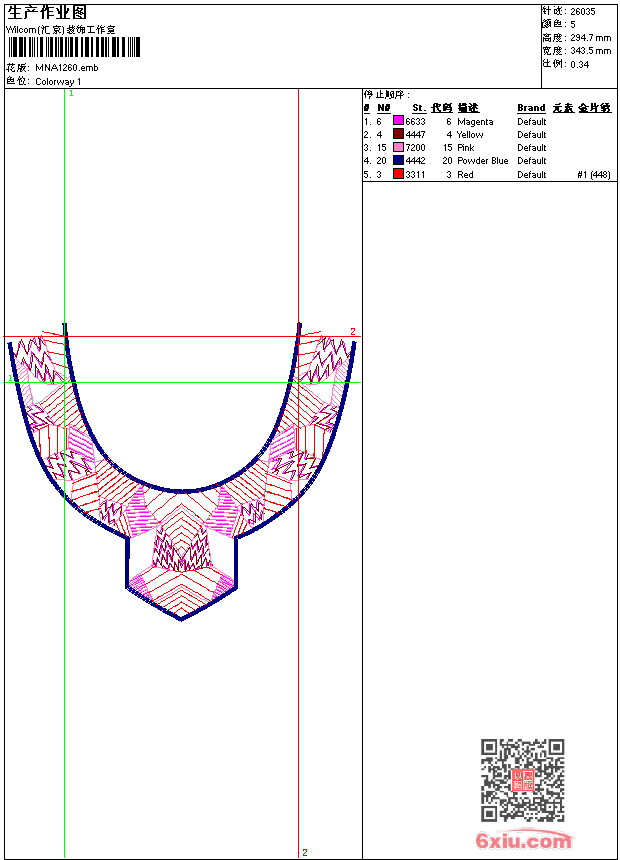Click the 描述 description column header

[x=468, y=108]
